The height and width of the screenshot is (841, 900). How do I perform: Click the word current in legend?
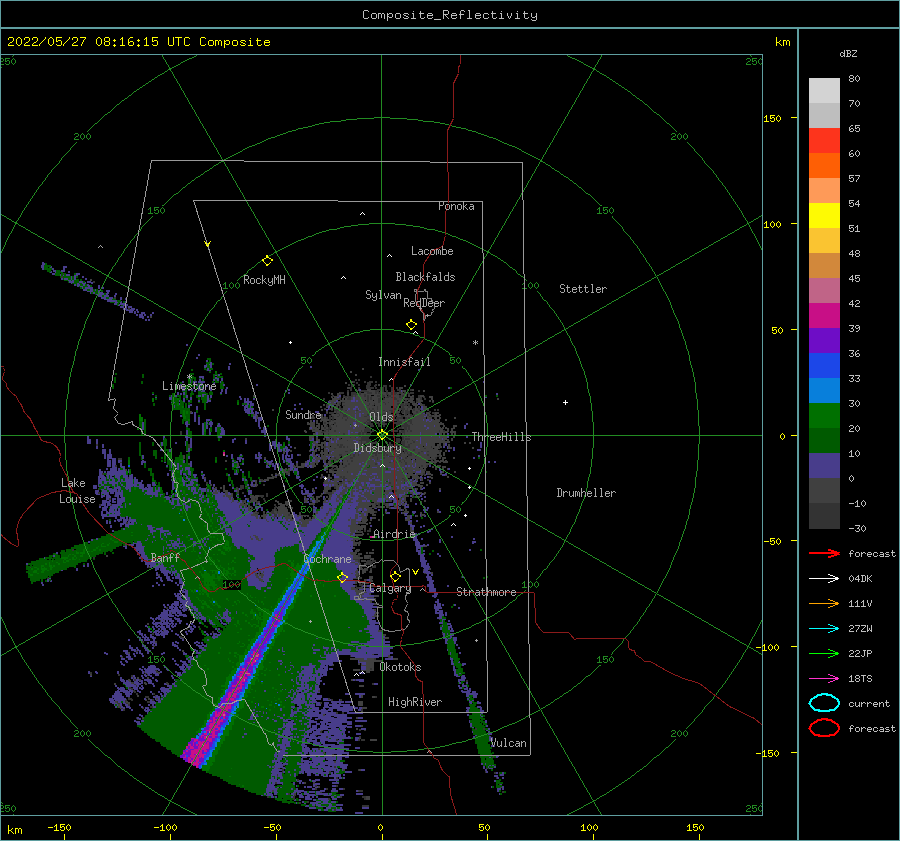point(869,703)
